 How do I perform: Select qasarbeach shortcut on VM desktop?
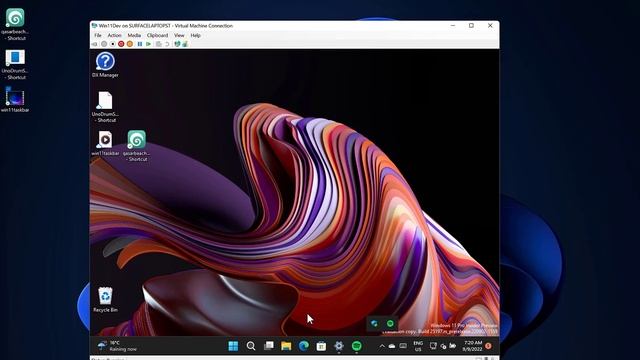tap(136, 146)
